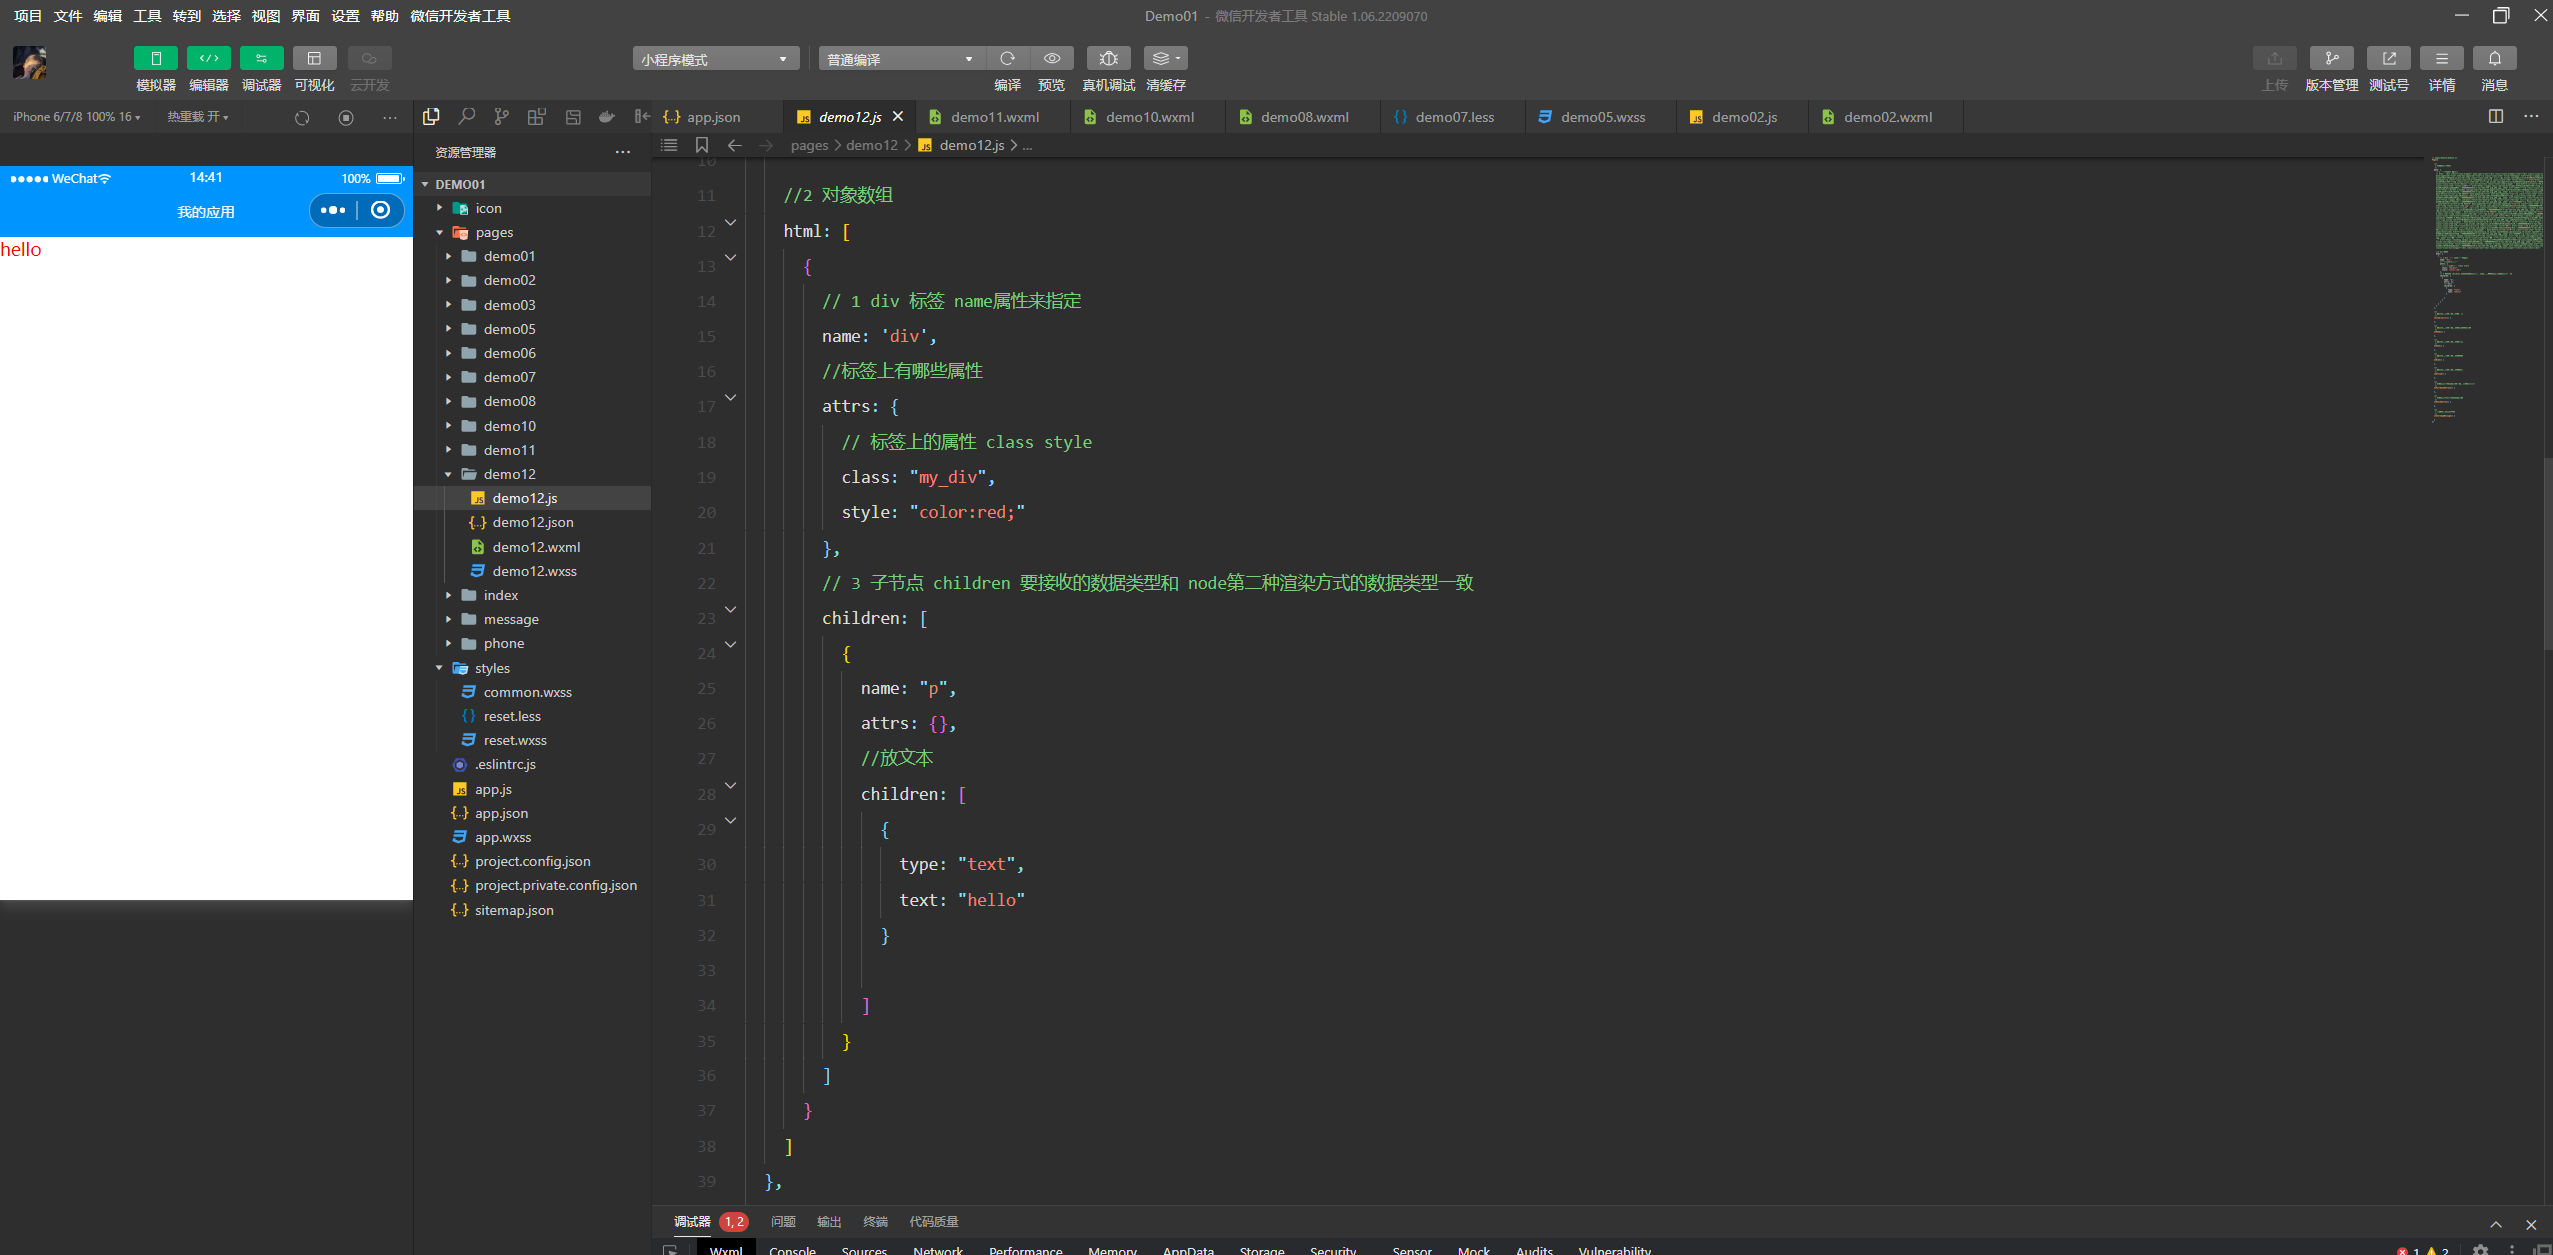Image resolution: width=2553 pixels, height=1255 pixels.
Task: Open the 普通编译 compile dropdown
Action: click(900, 59)
